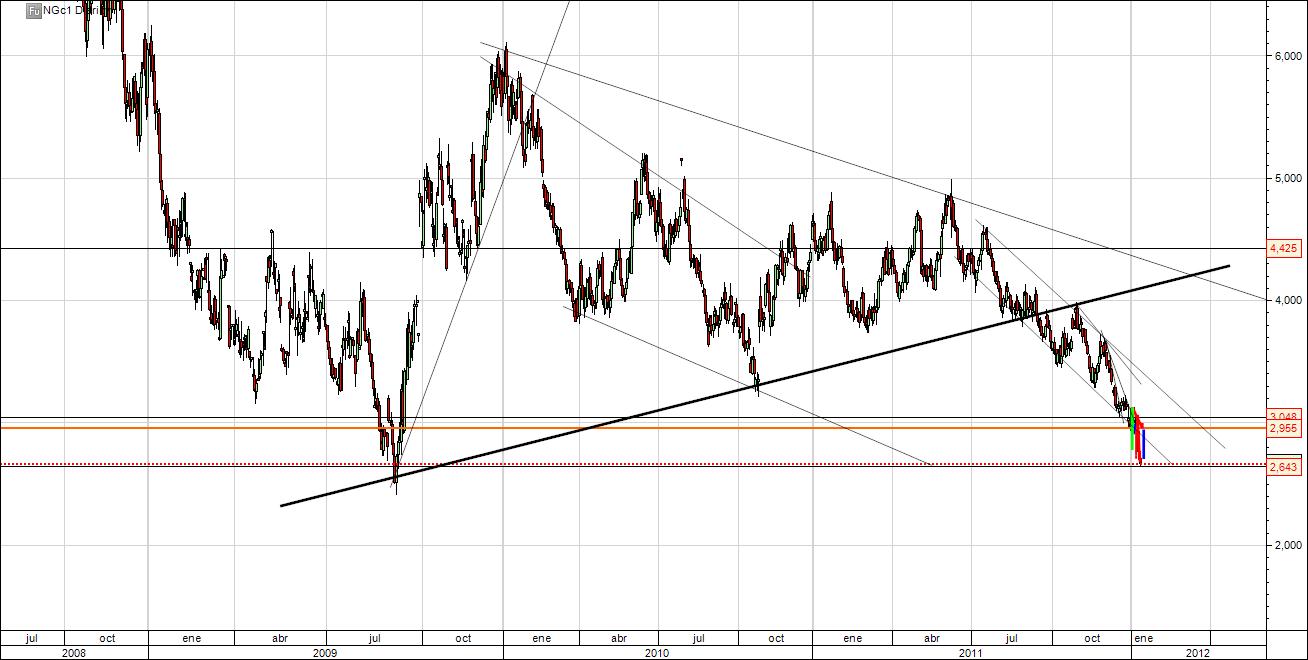The width and height of the screenshot is (1308, 660).
Task: Select the partially hidden 3,048 price tag
Action: click(x=1282, y=416)
